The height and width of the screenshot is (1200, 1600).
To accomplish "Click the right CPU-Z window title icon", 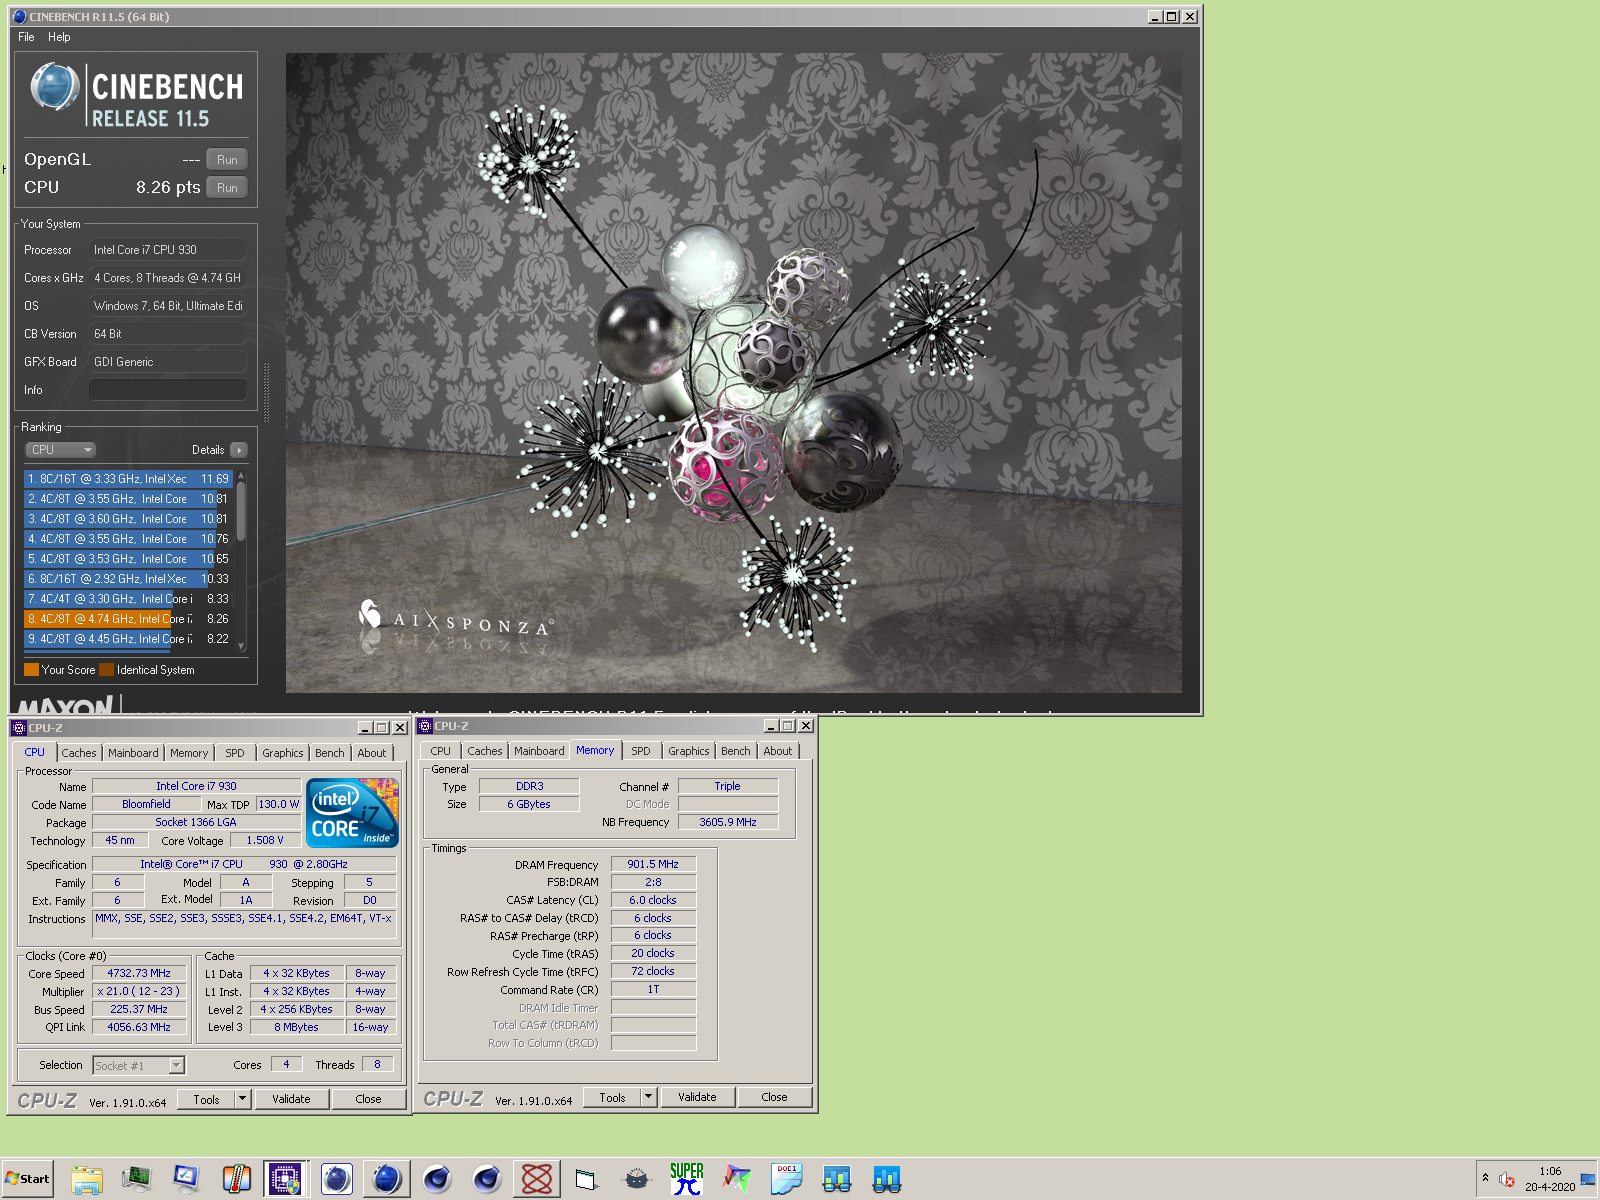I will (425, 726).
